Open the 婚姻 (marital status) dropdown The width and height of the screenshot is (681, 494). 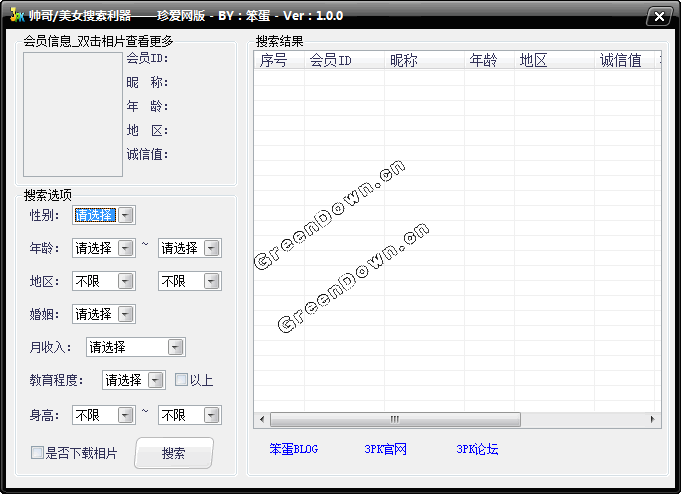click(104, 314)
